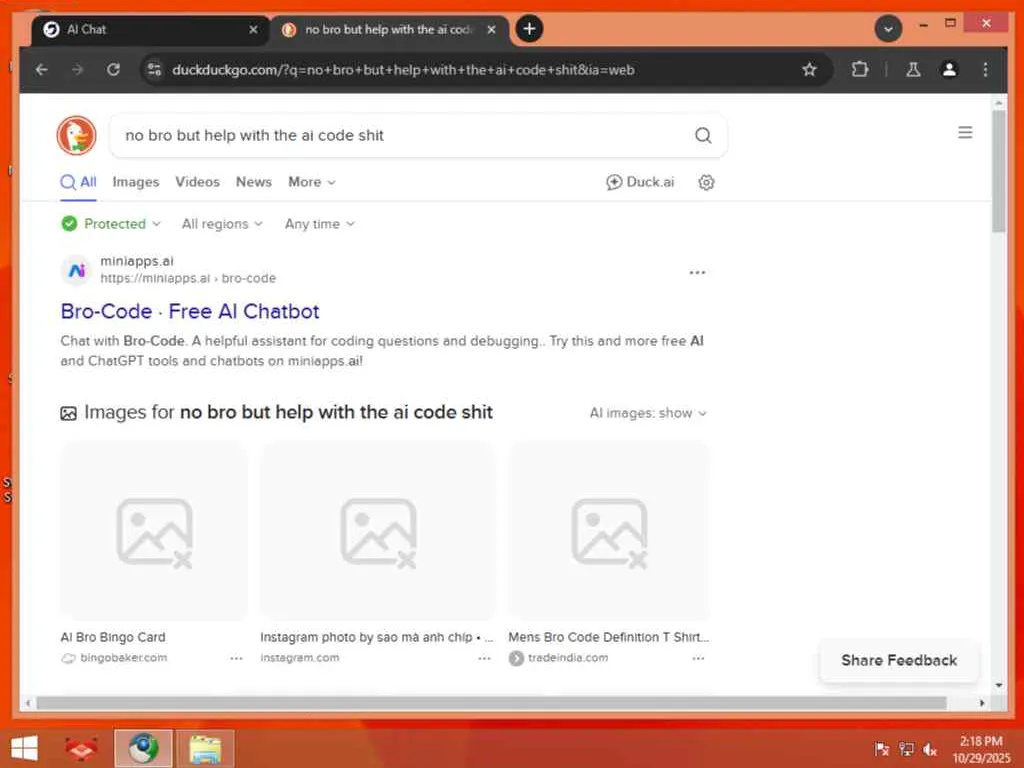The height and width of the screenshot is (768, 1024).
Task: View site information icon in address bar
Action: tap(154, 69)
